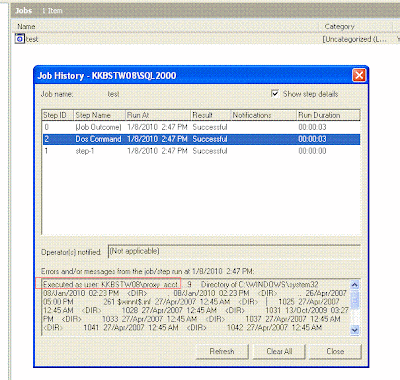Select the step-1 row
Viewport: 400px width, 380px height.
point(201,151)
